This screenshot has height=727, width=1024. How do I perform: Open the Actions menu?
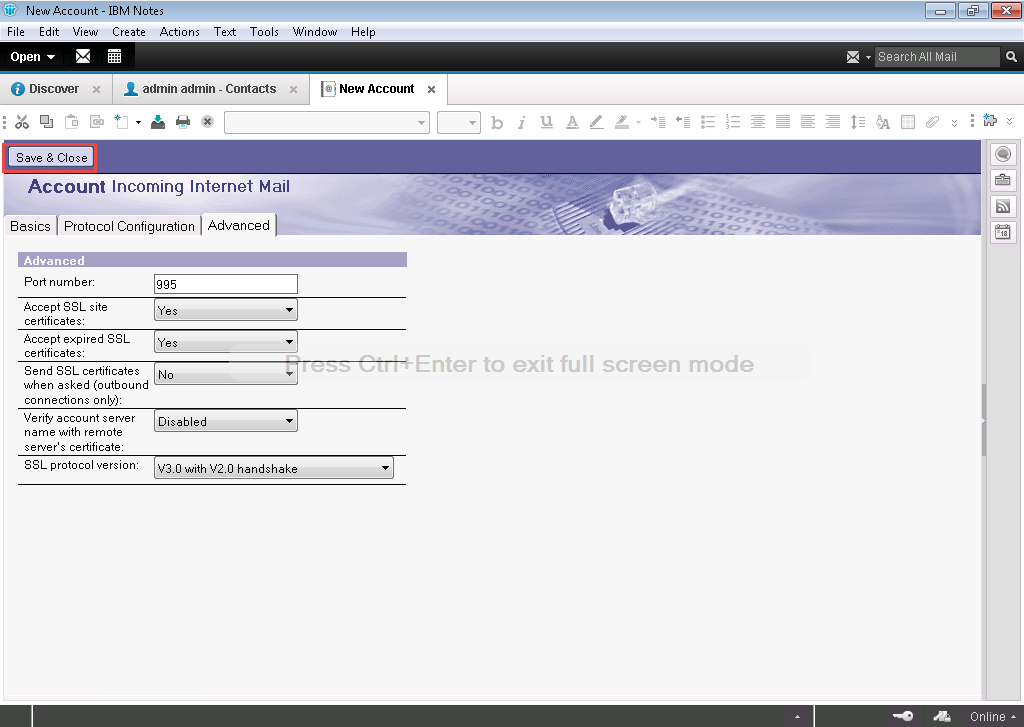(x=179, y=32)
